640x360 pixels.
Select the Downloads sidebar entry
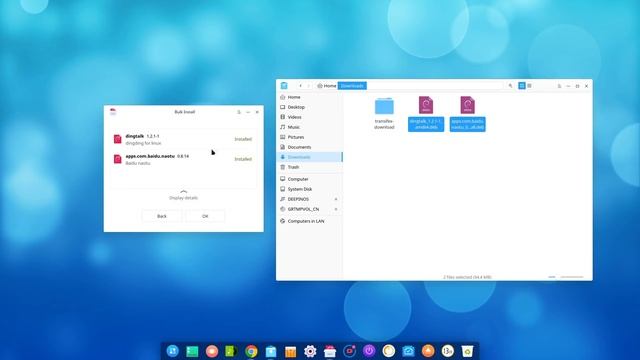(309, 157)
